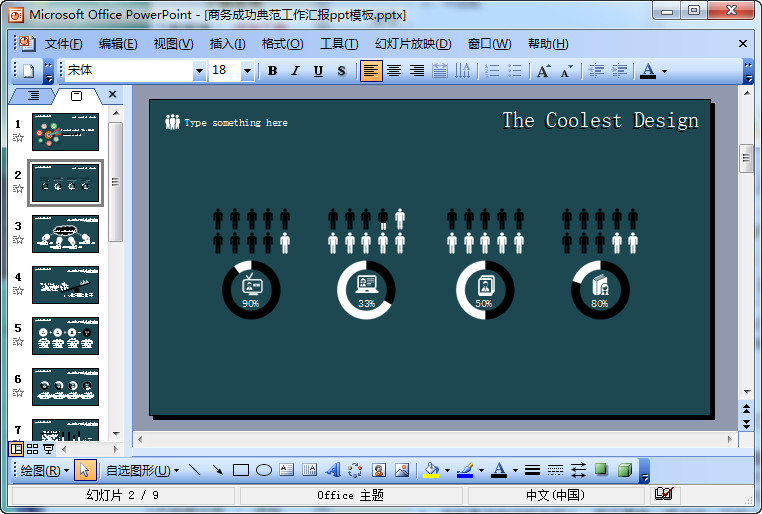Select slide 3 thumbnail
762x514 pixels.
65,234
